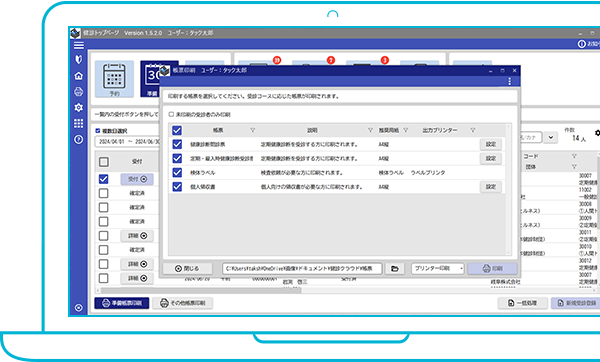Click the 準備帳票印刷 button
Image resolution: width=600 pixels, height=362 pixels.
[122, 303]
